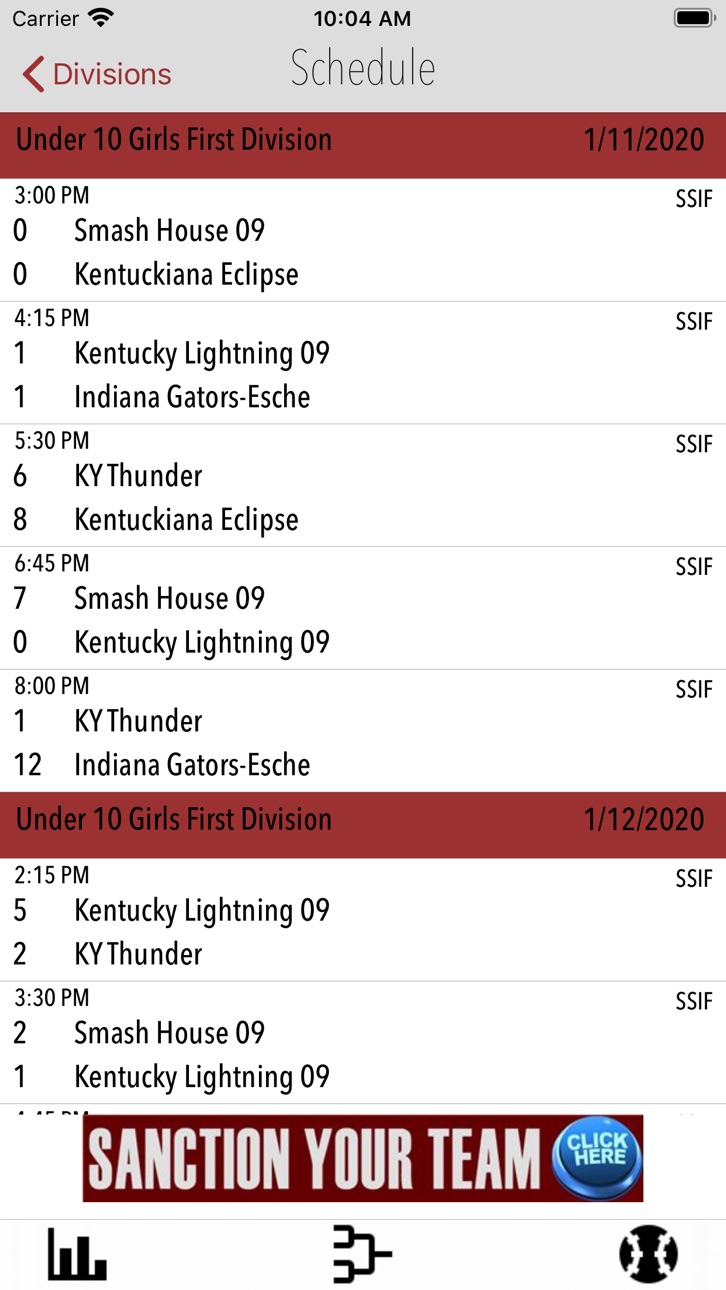This screenshot has height=1290, width=726.
Task: Click the blue Click Here button in banner
Action: click(597, 1157)
